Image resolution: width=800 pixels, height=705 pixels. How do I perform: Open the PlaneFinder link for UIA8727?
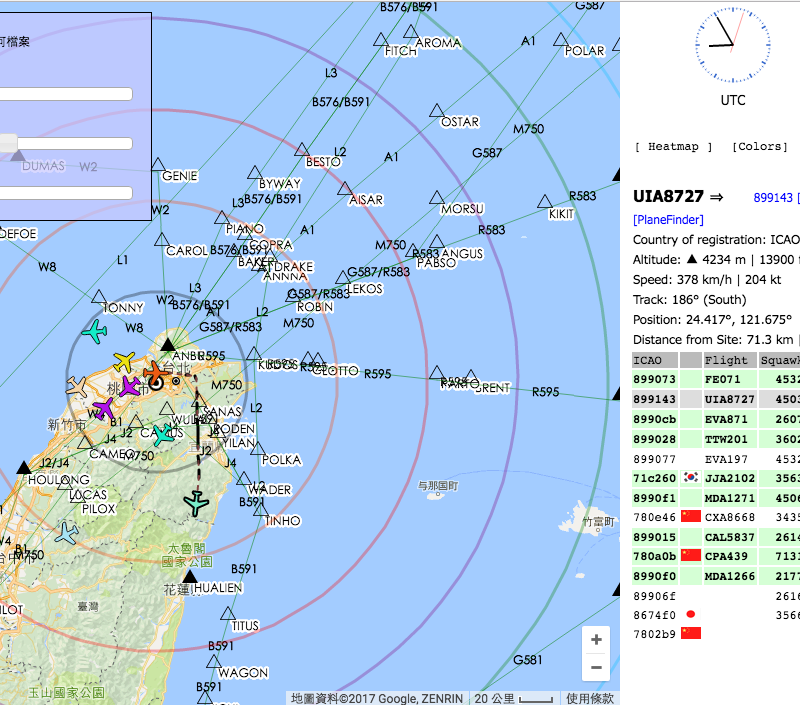(668, 220)
